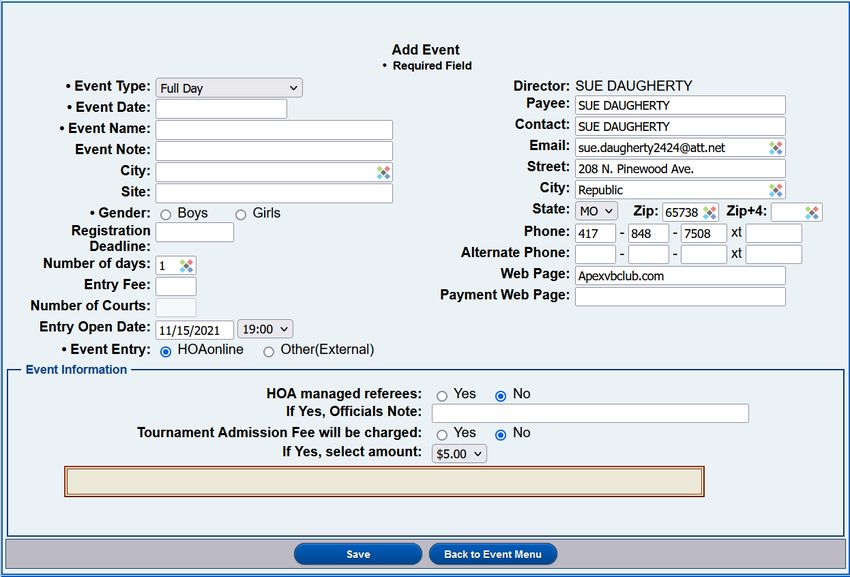Click the Entry Open Date field 11/15/2021
Viewport: 850px width, 577px height.
[x=195, y=330]
